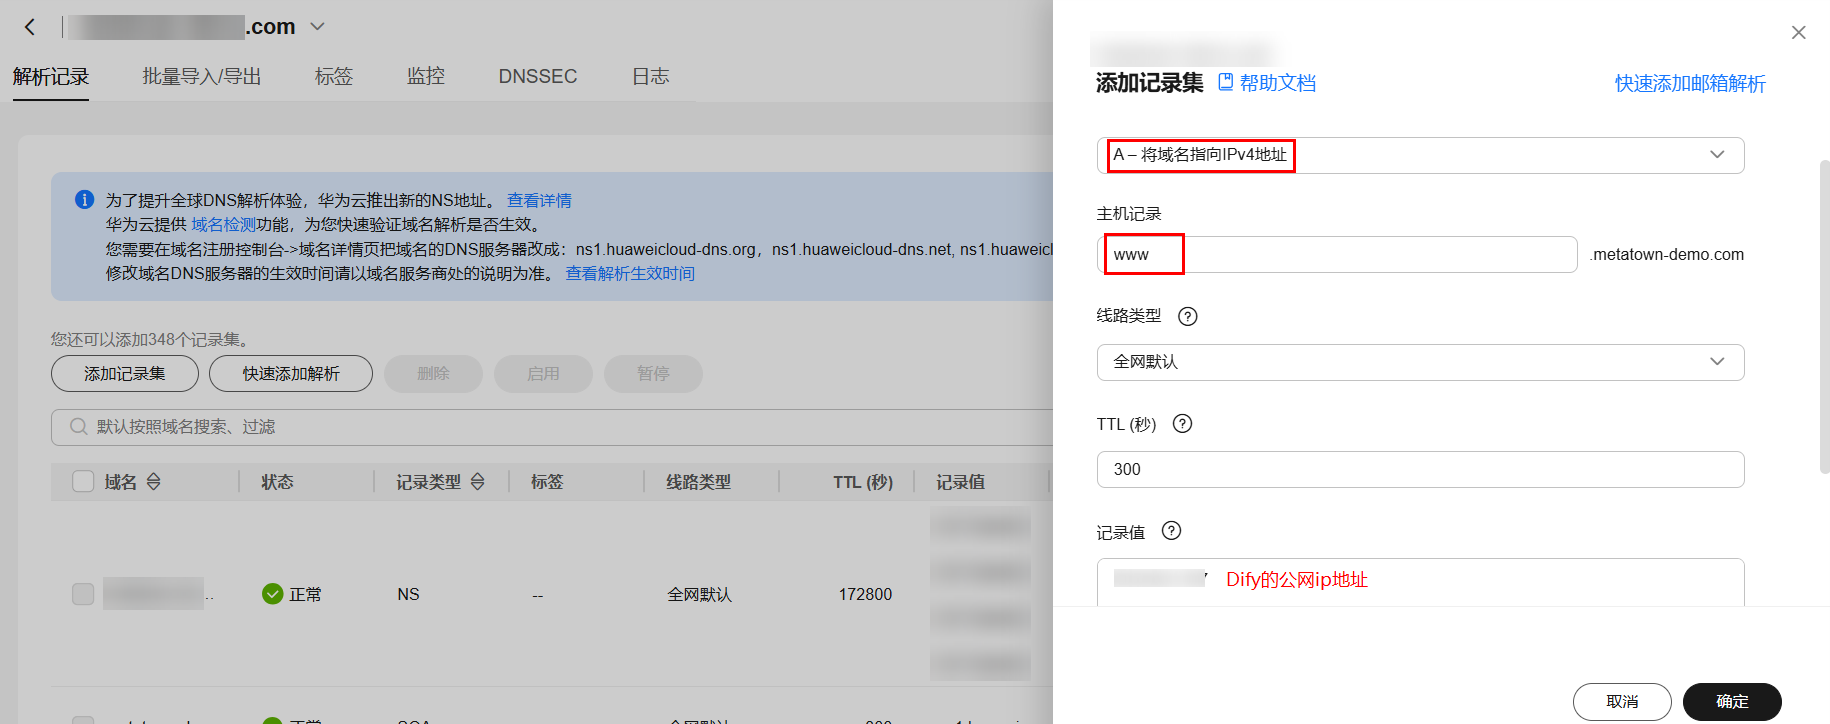1830x724 pixels.
Task: Sort the table by 记录类型 column
Action: [477, 482]
